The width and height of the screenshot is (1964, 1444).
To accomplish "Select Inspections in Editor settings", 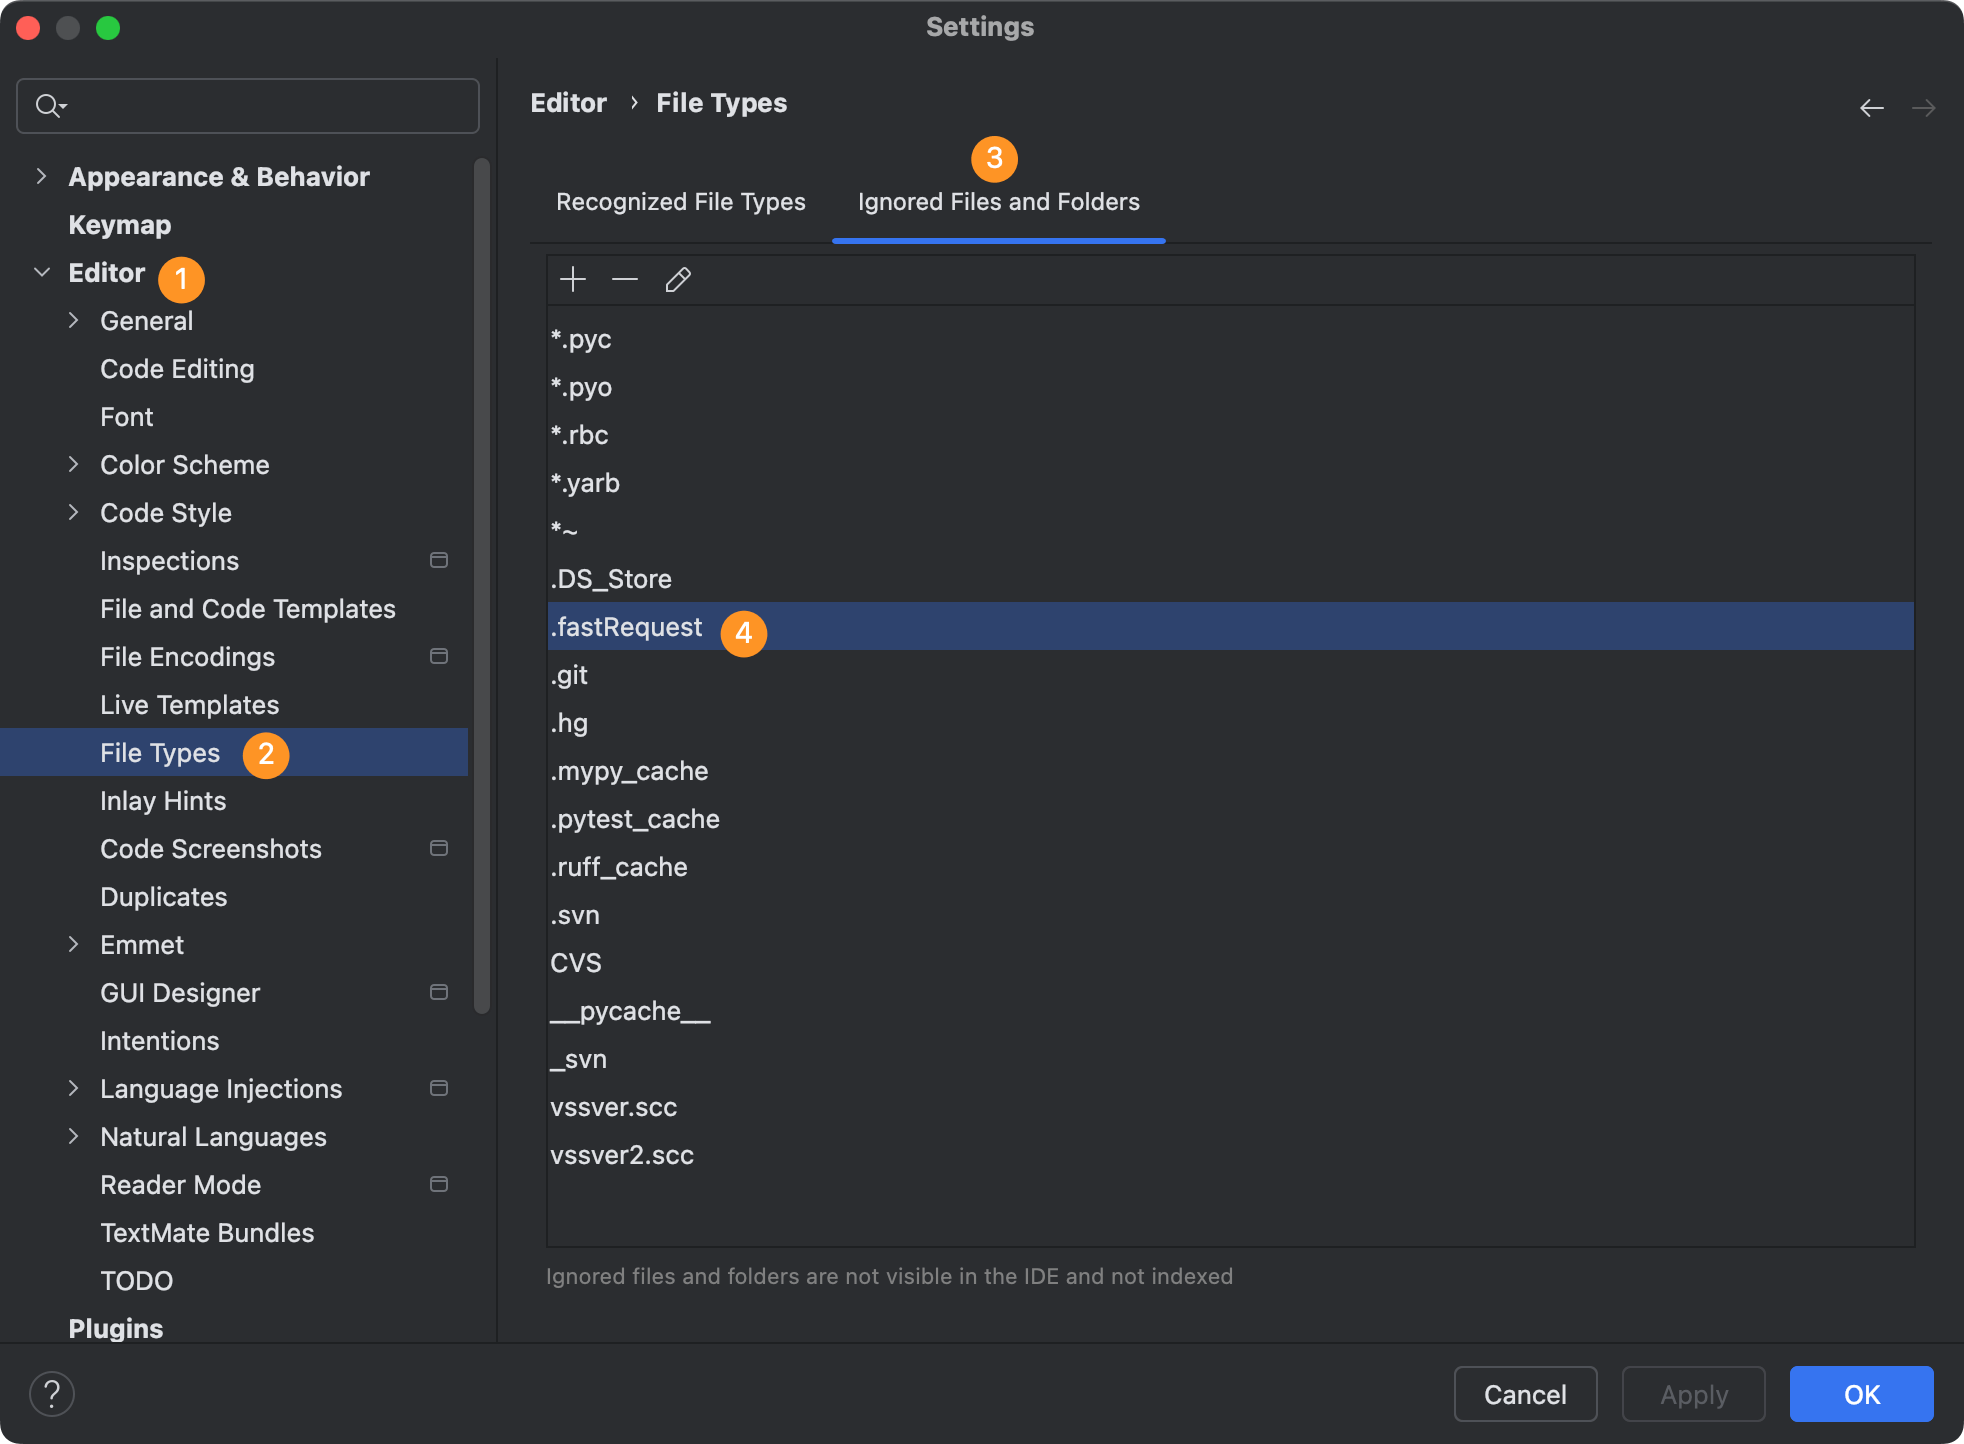I will tap(169, 561).
